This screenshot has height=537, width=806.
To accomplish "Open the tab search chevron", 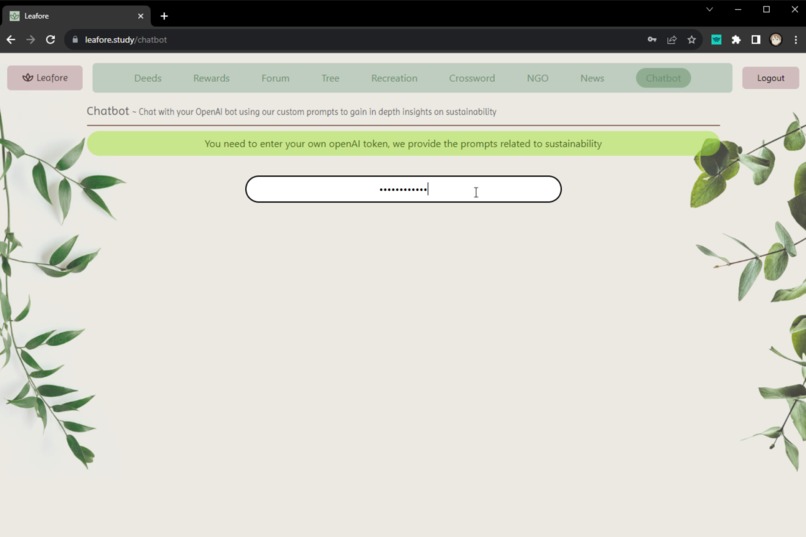I will pos(709,9).
